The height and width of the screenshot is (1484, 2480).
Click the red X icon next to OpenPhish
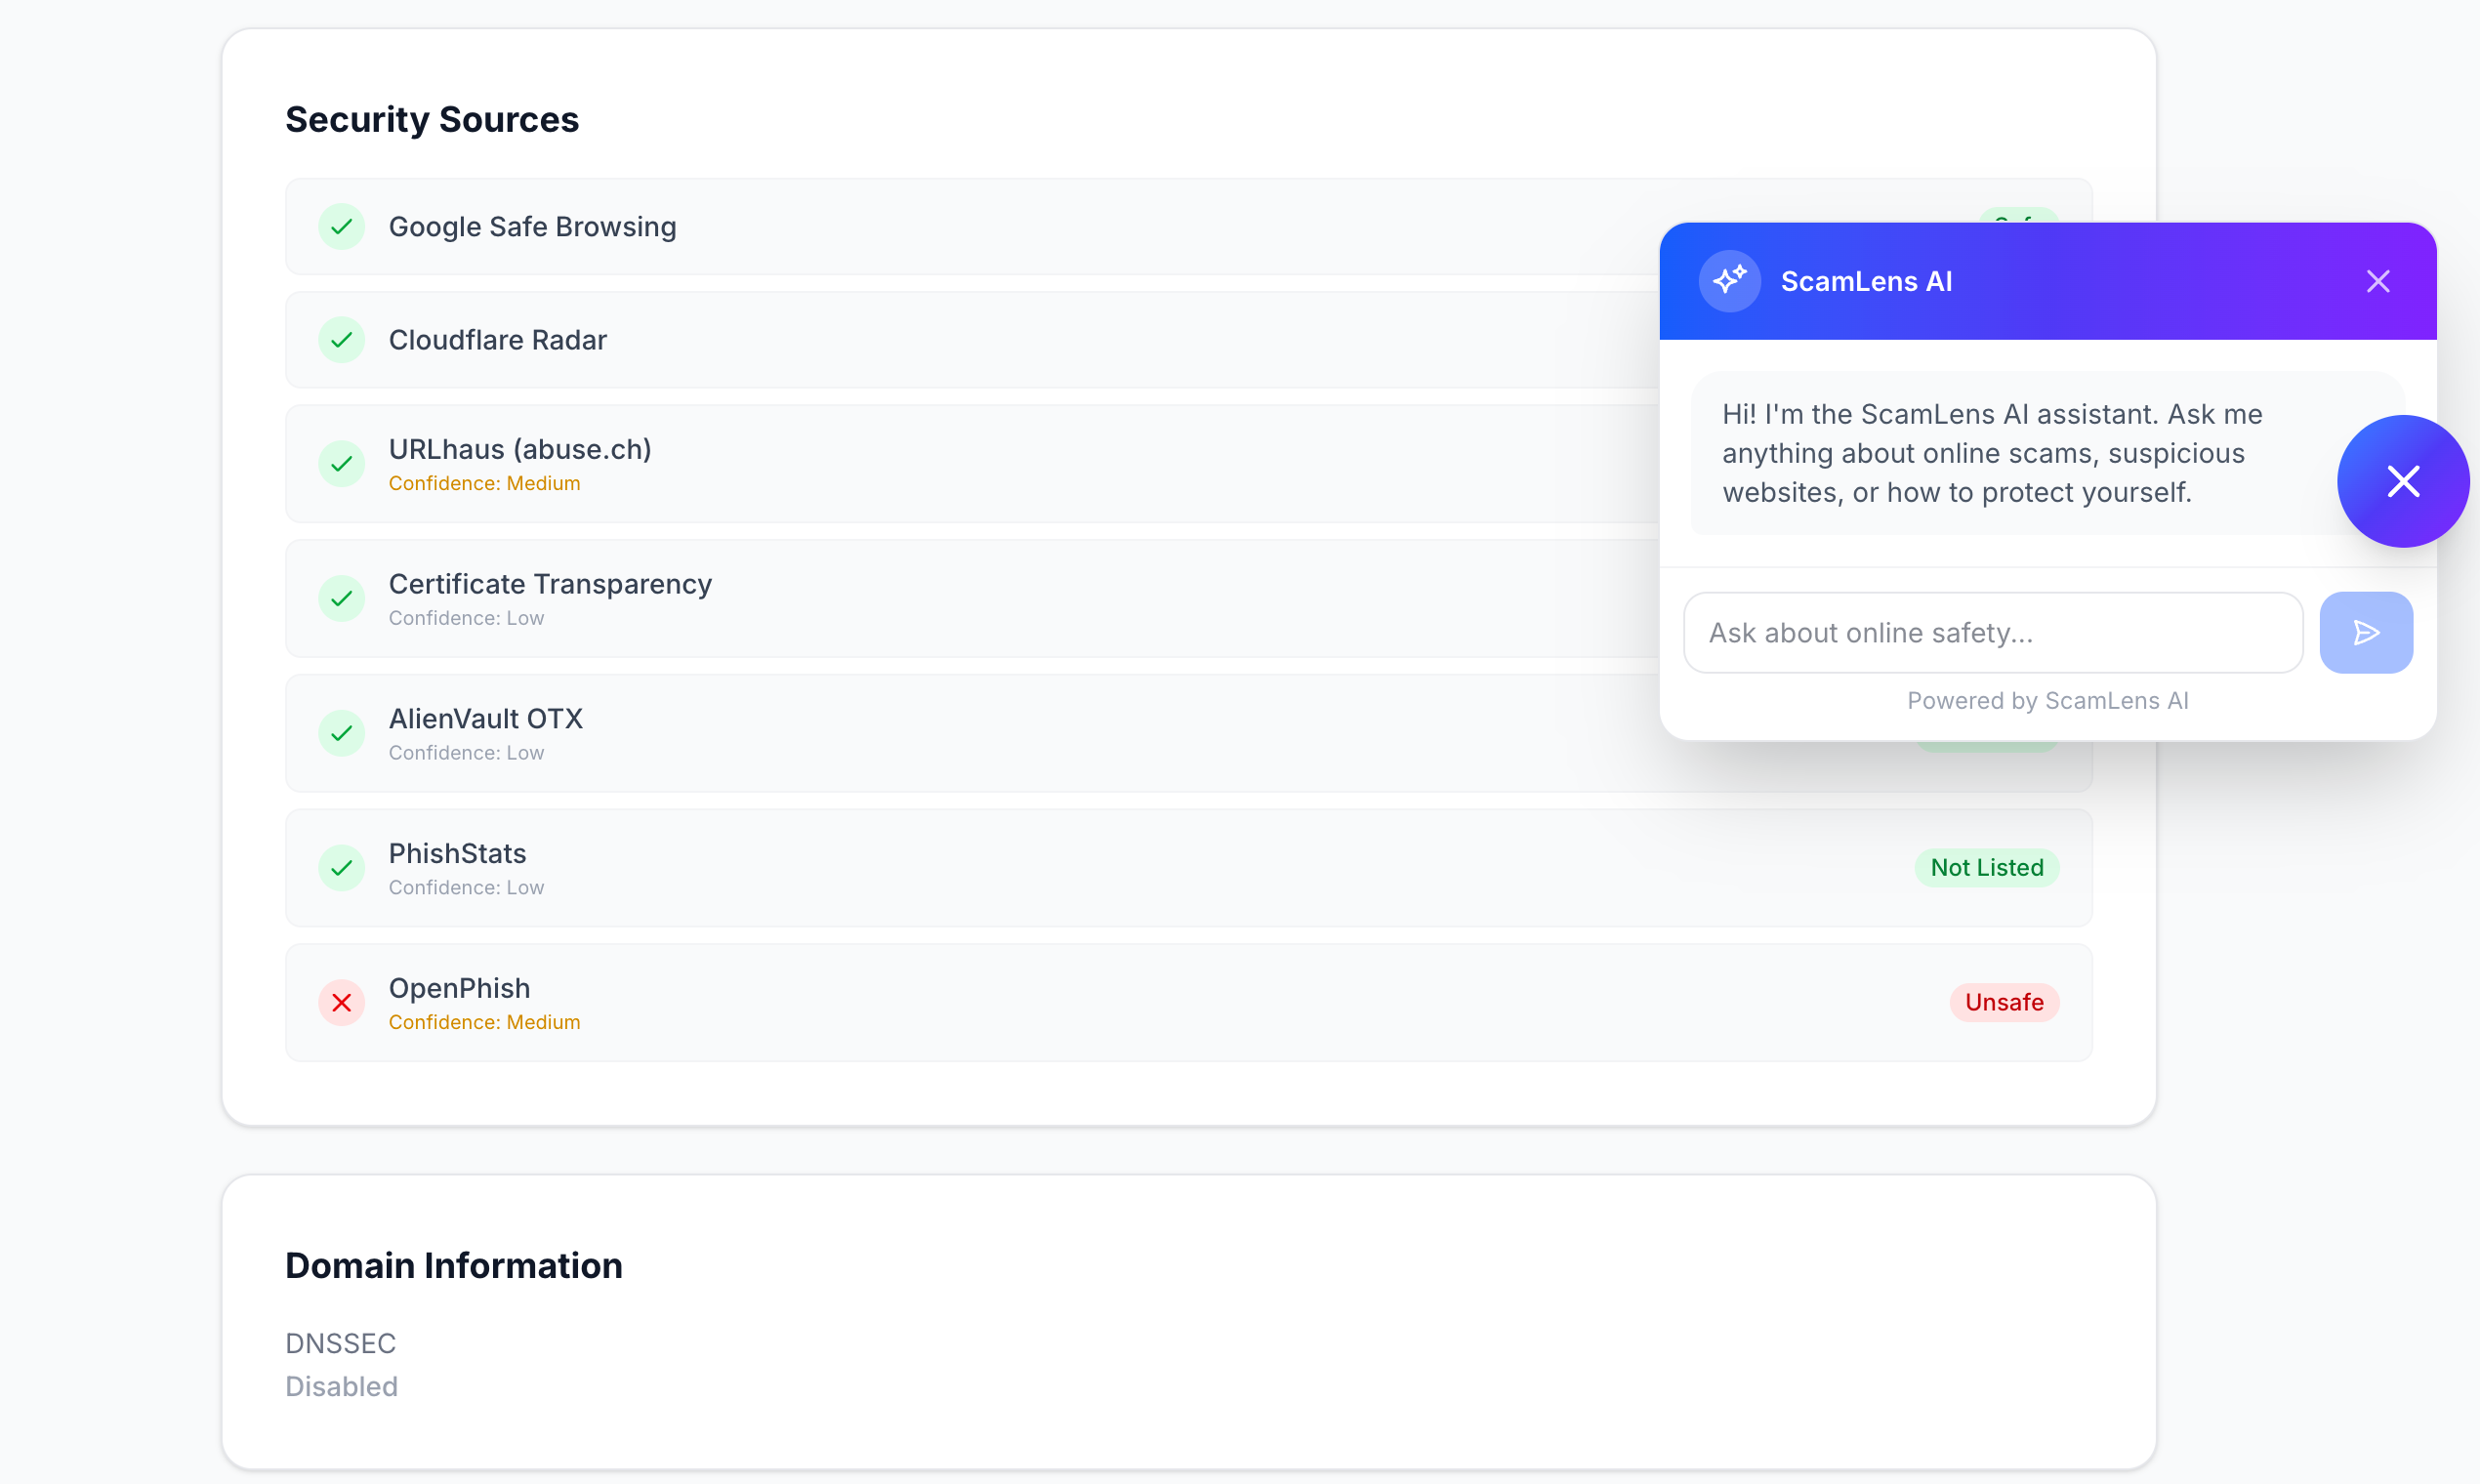tap(341, 1002)
